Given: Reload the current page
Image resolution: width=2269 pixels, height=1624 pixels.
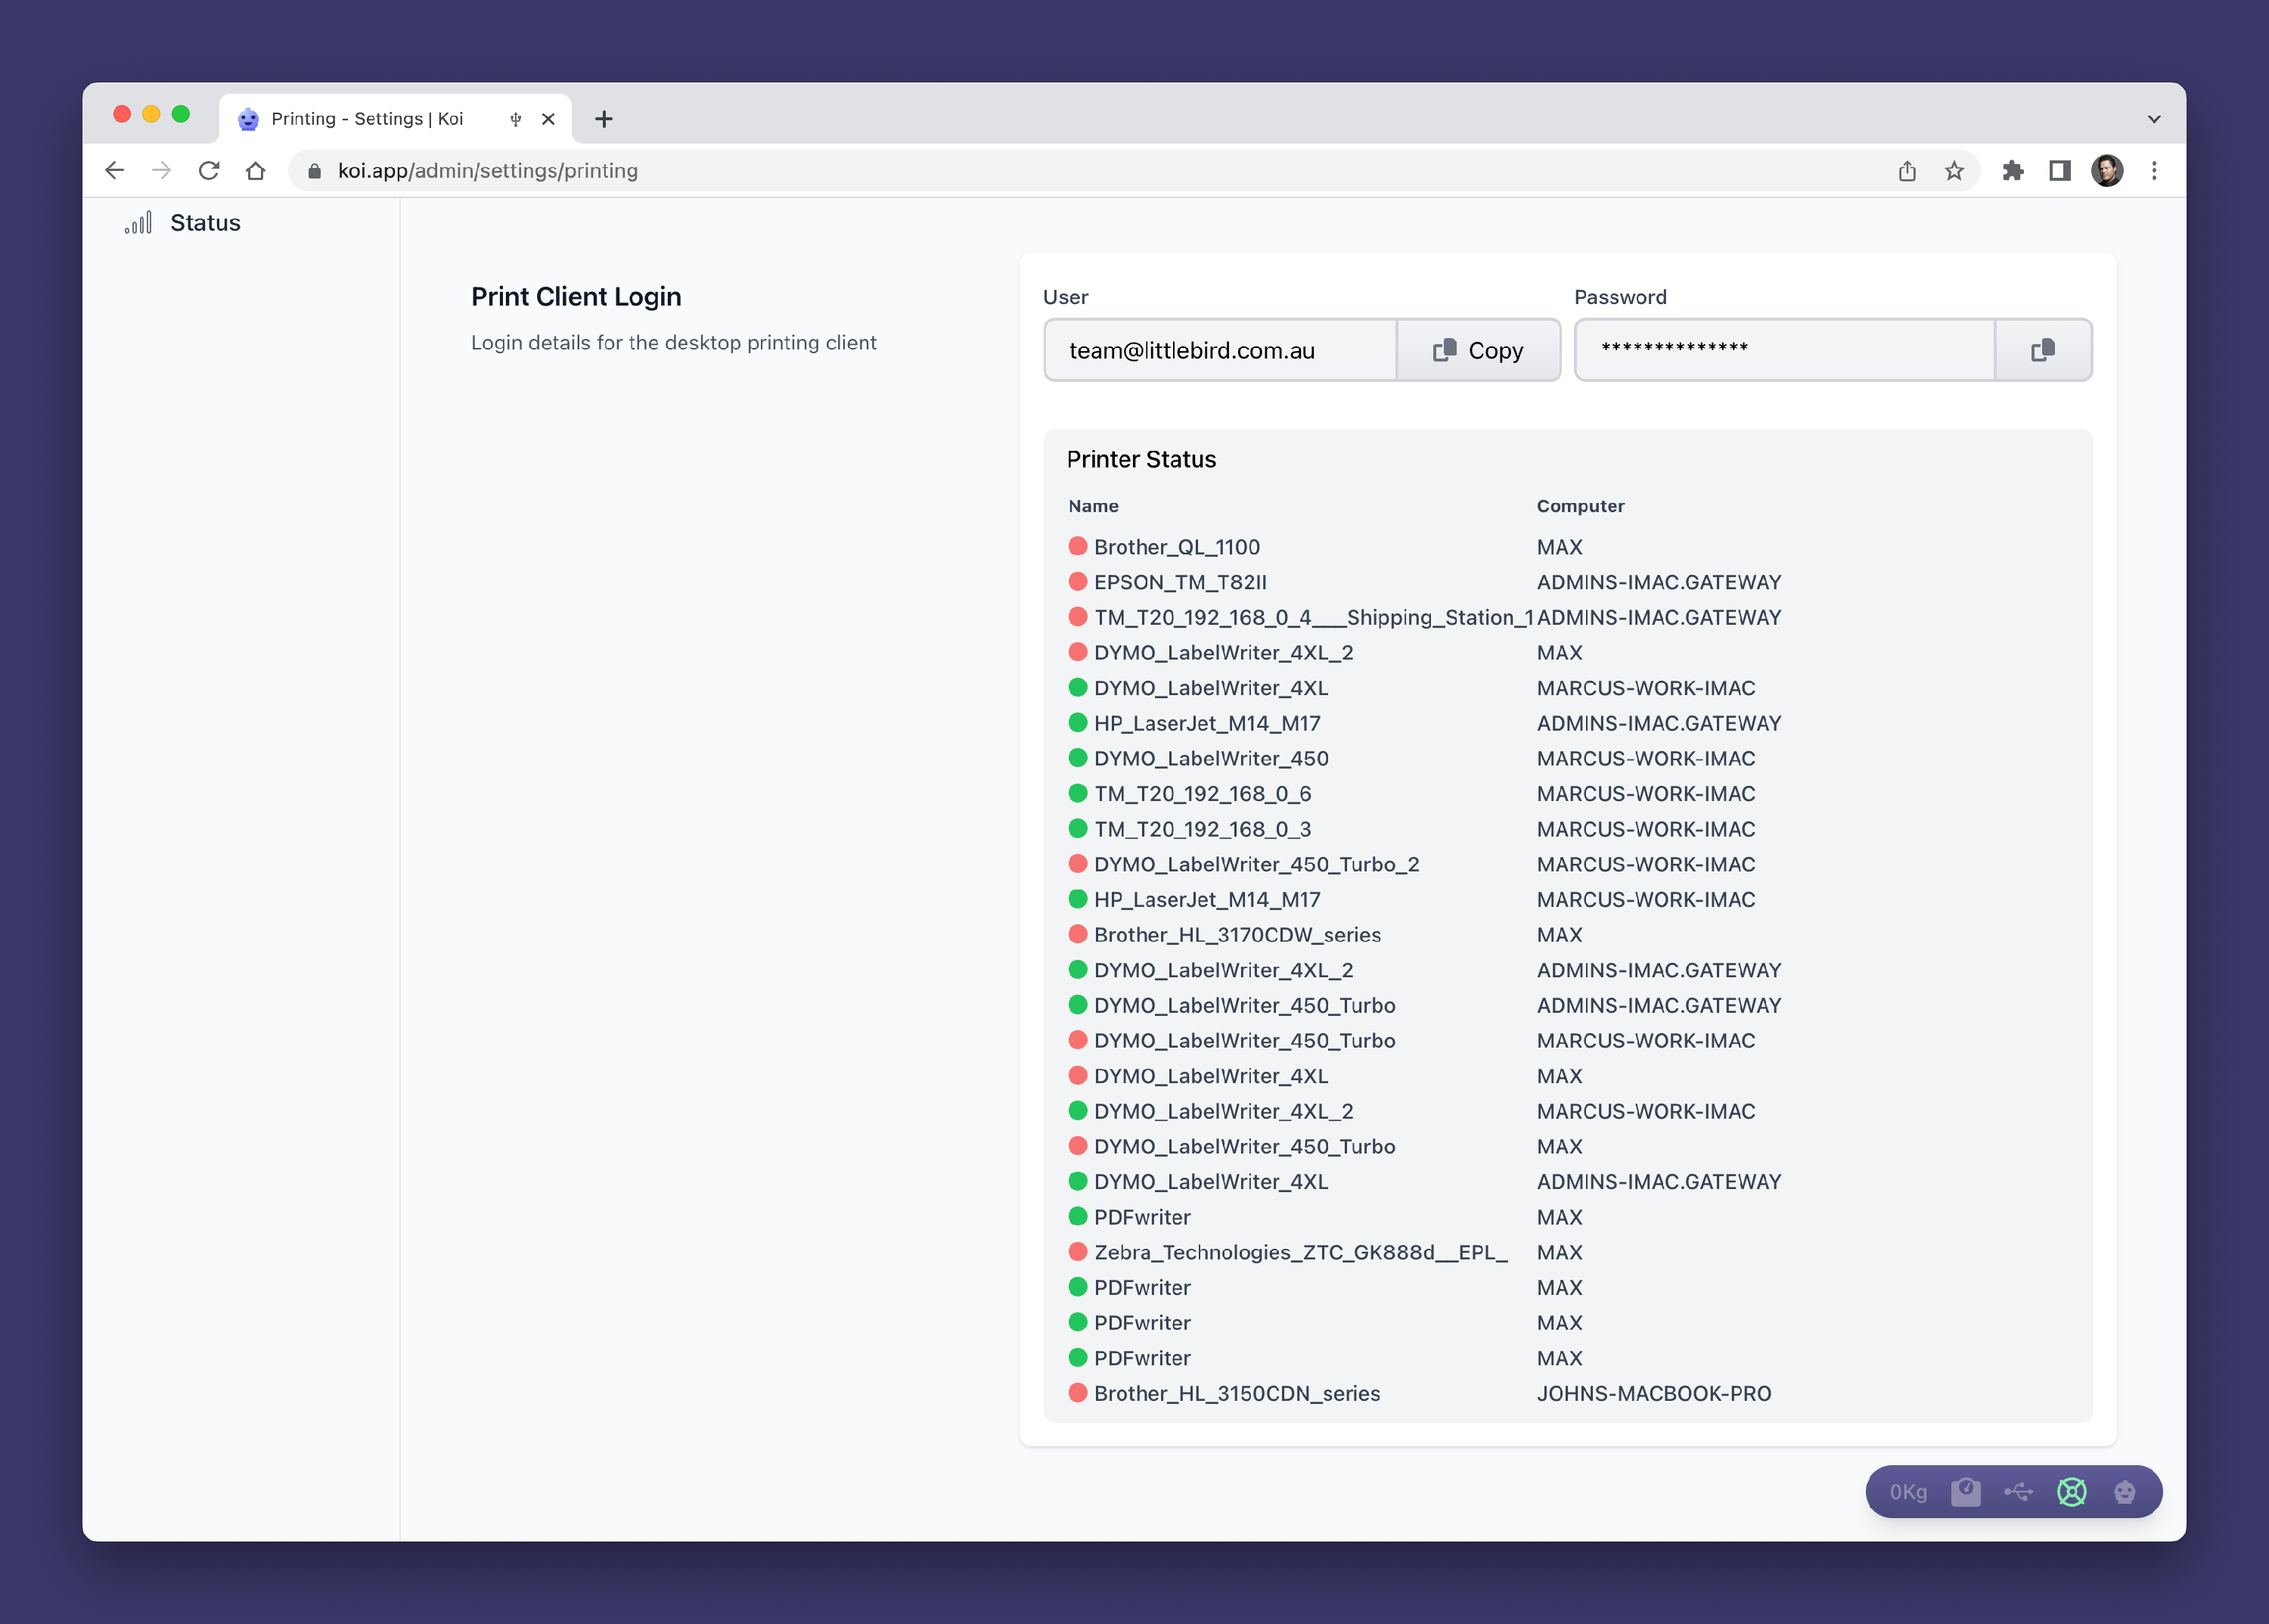Looking at the screenshot, I should pos(209,171).
